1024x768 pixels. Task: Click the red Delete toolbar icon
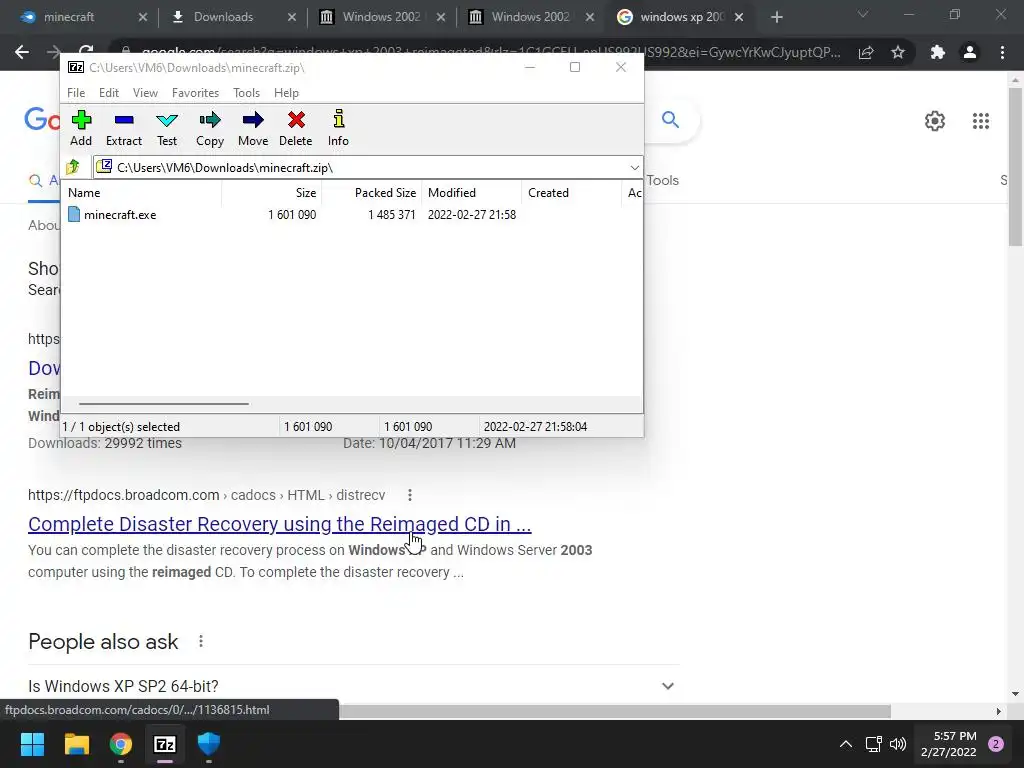296,129
